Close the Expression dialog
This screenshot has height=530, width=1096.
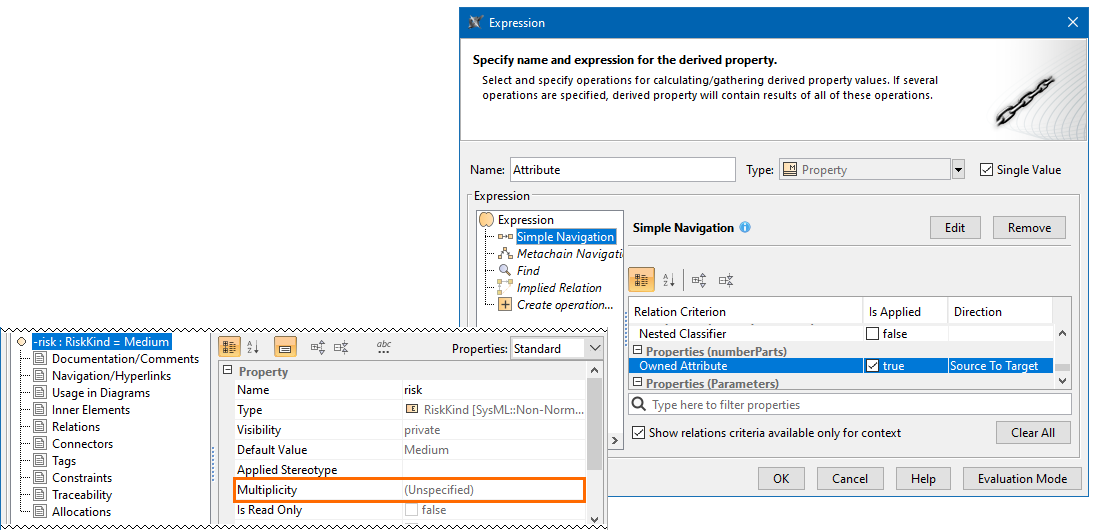1072,22
